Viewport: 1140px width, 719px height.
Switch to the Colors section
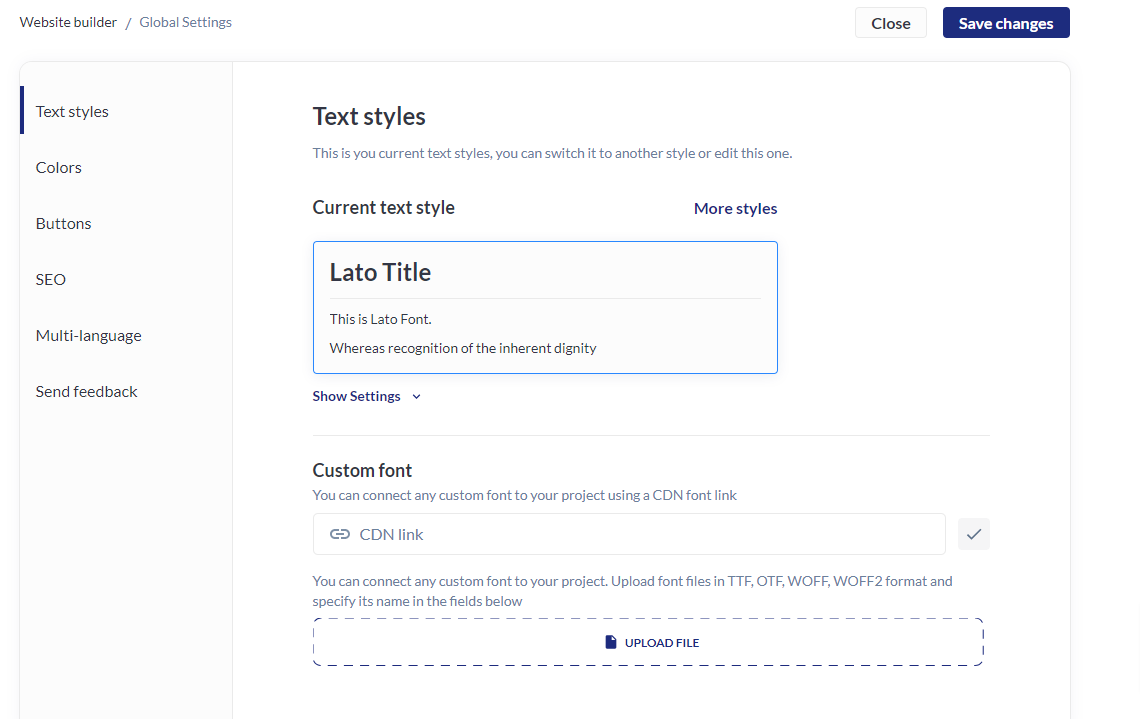(59, 167)
